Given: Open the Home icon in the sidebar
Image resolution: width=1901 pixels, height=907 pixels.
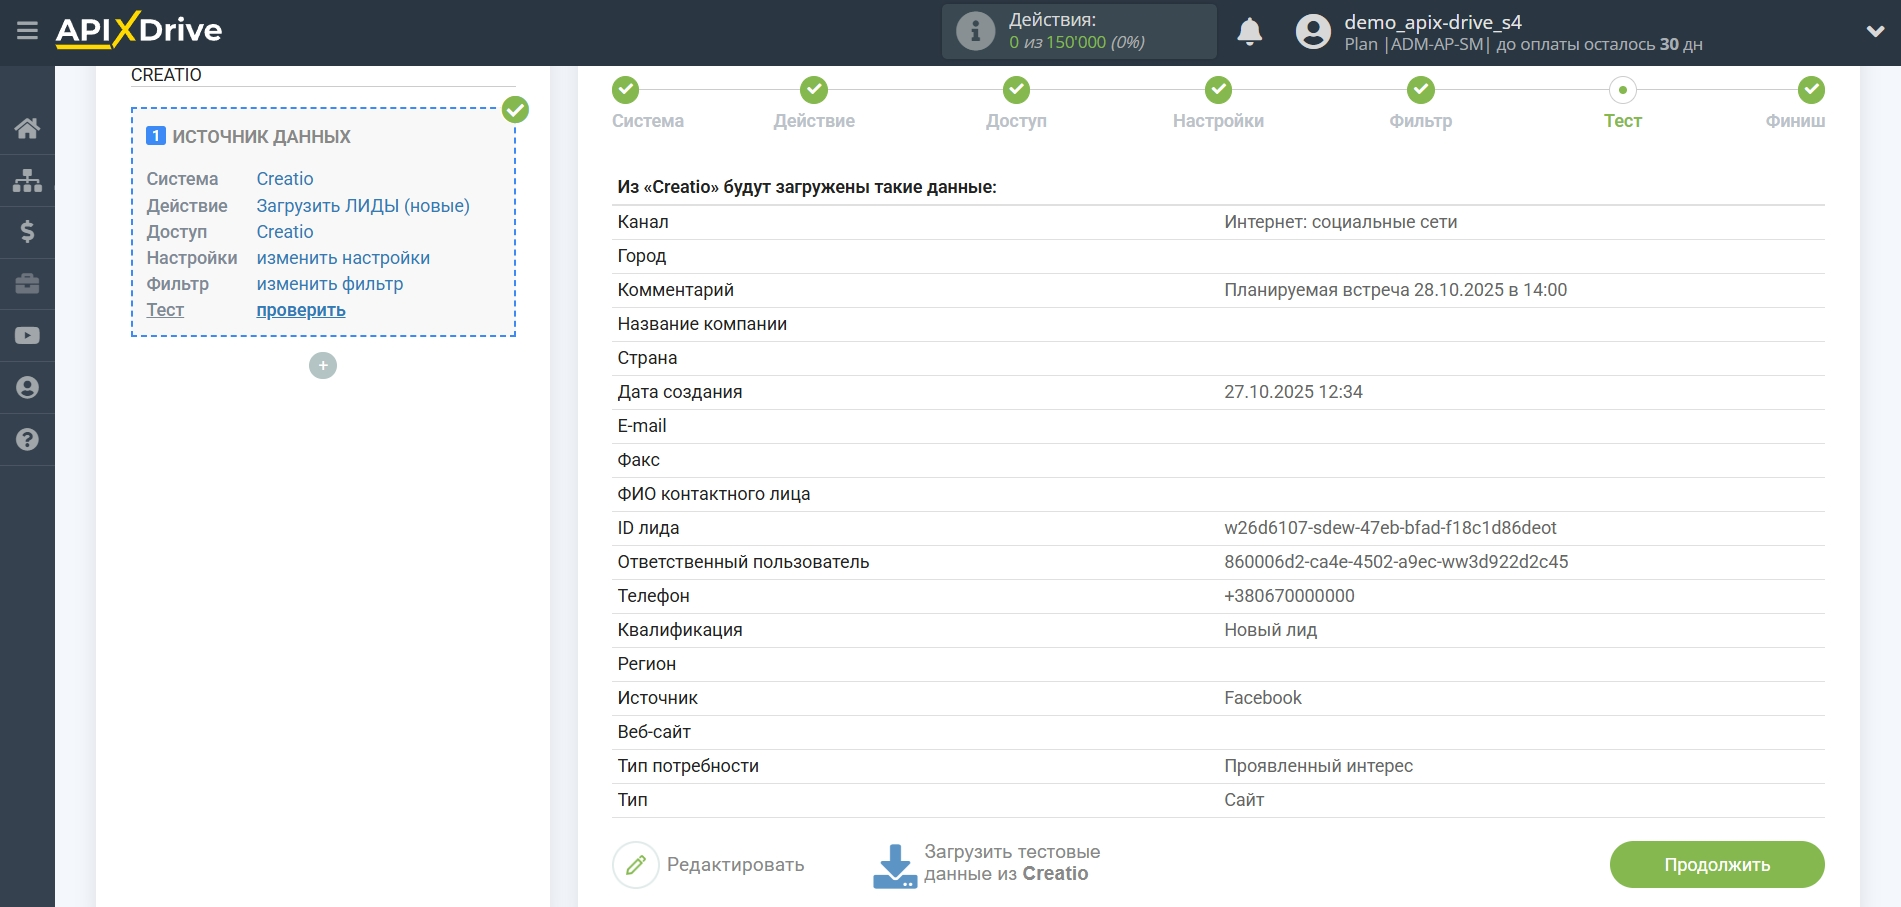Looking at the screenshot, I should coord(27,128).
